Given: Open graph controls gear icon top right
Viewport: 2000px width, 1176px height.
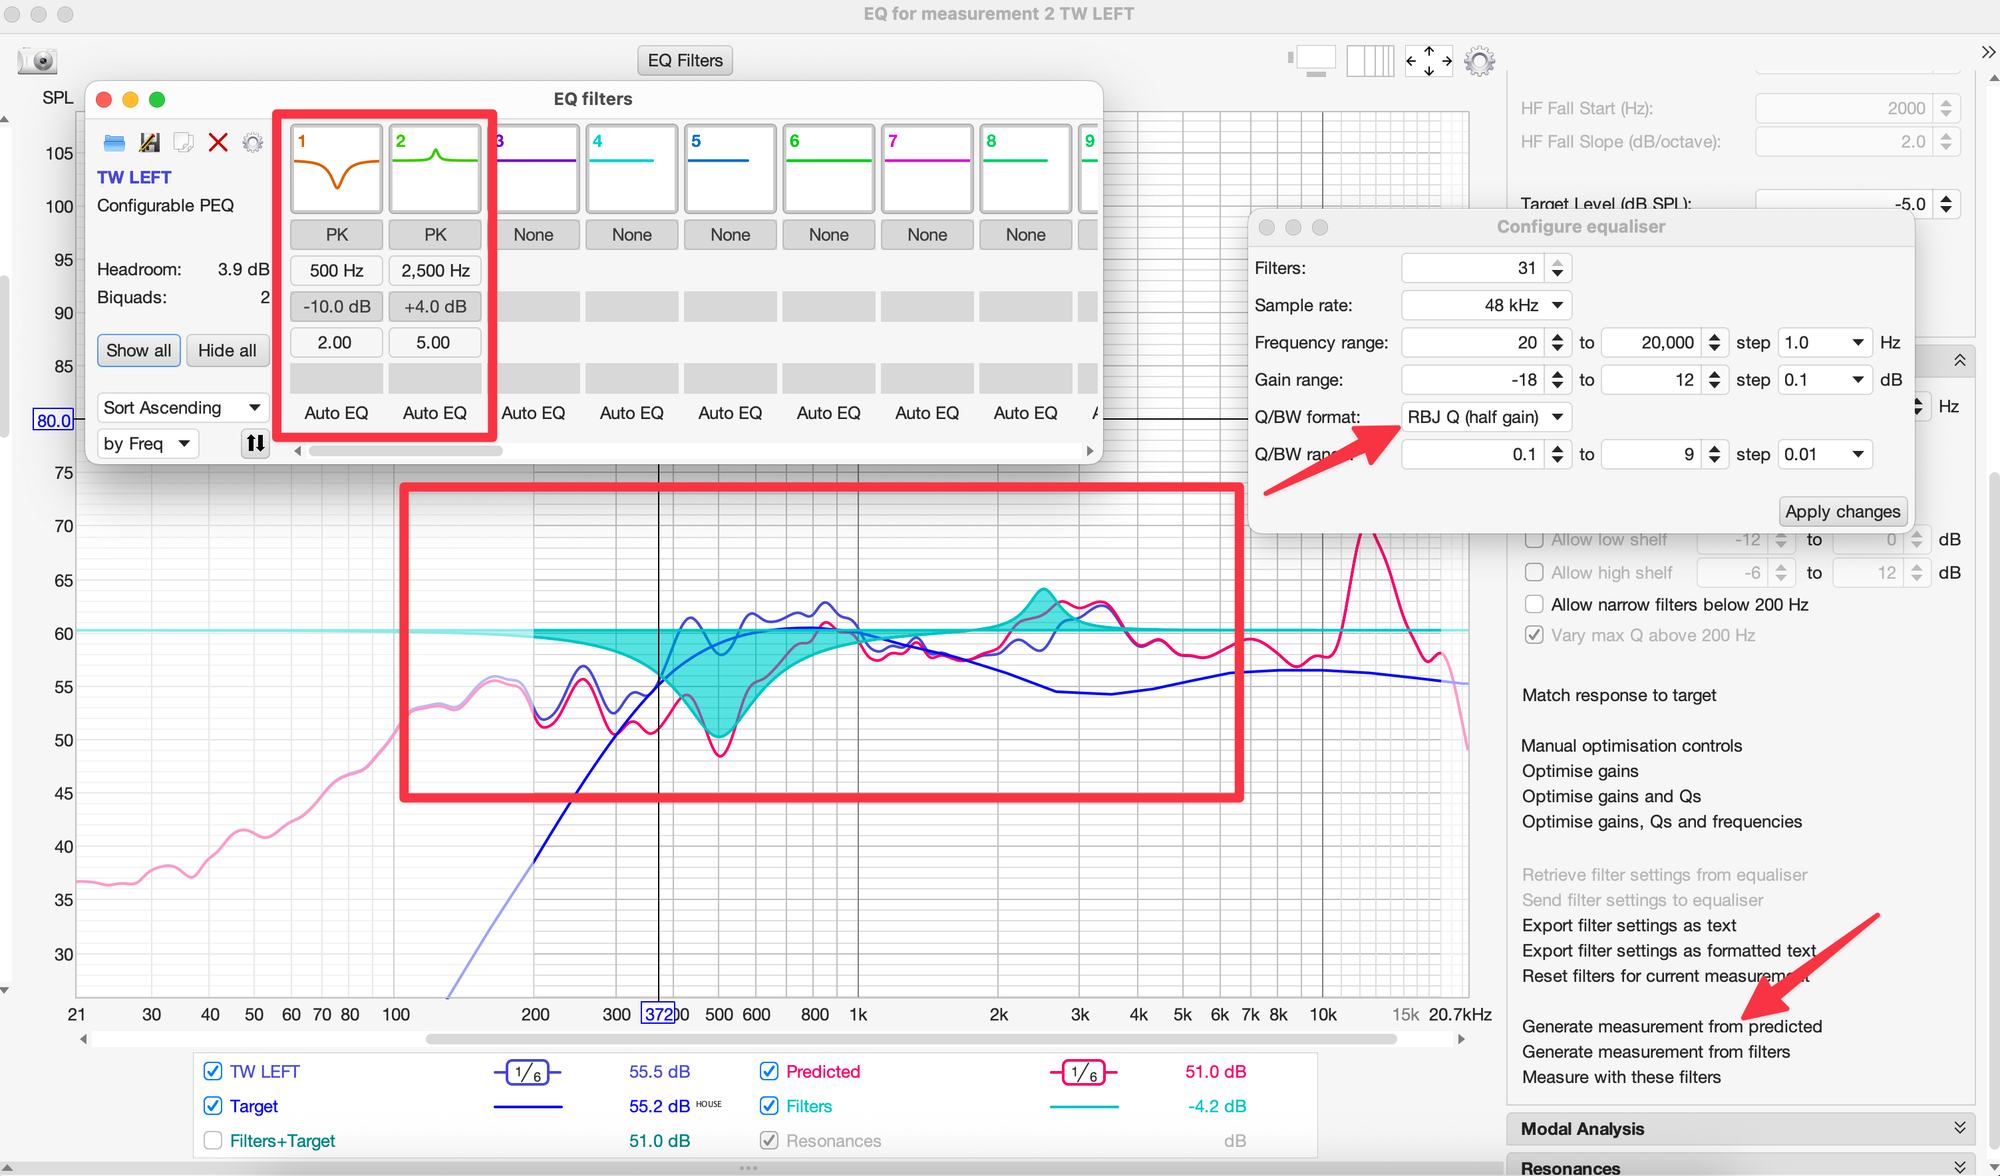Looking at the screenshot, I should click(x=1479, y=61).
